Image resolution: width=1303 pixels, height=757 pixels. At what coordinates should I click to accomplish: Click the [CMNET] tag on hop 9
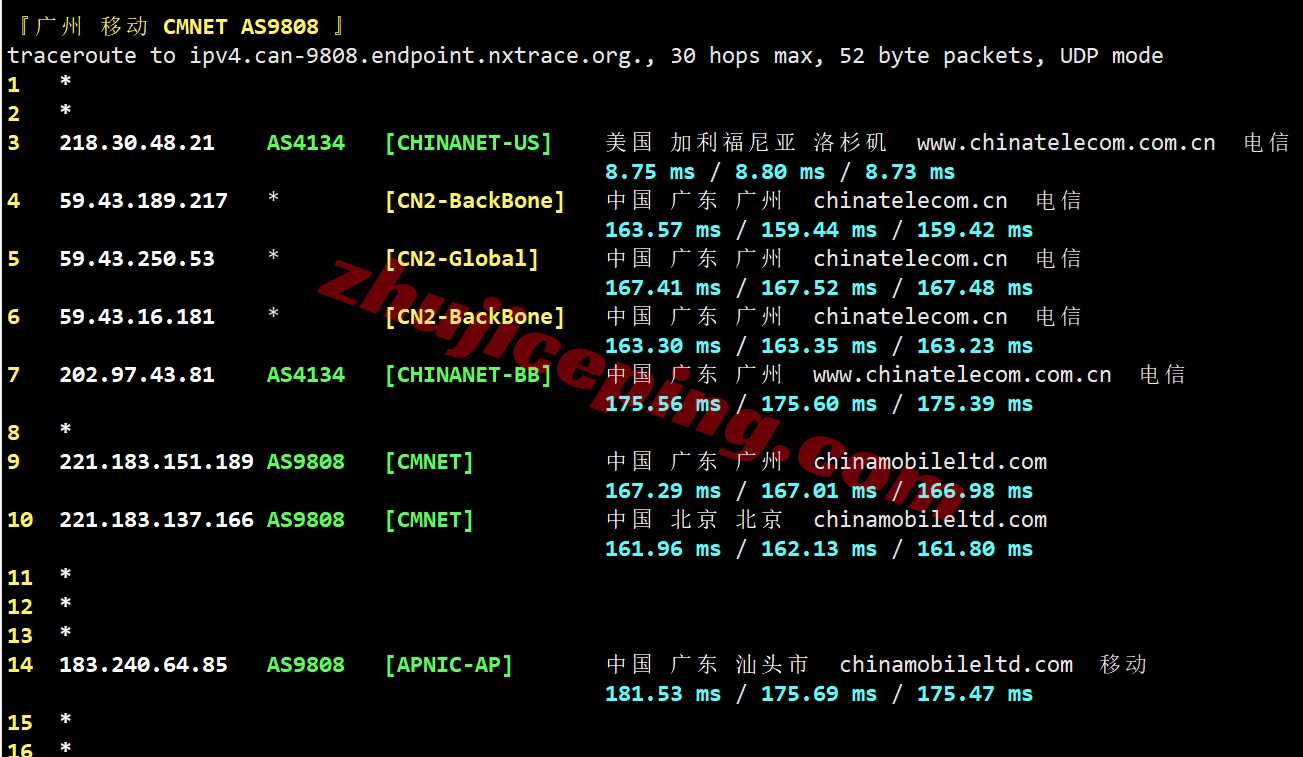tap(429, 462)
